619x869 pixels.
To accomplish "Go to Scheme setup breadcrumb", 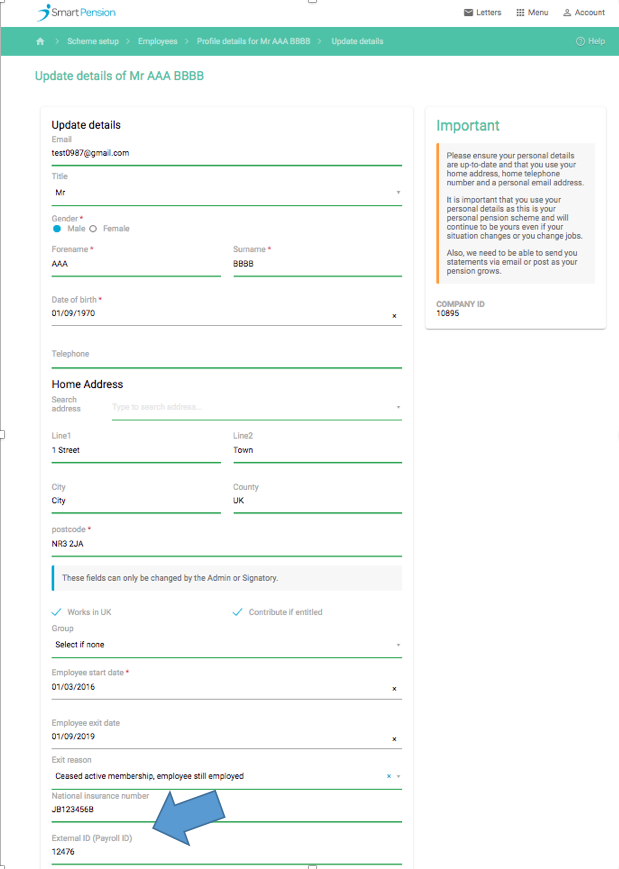I will click(91, 41).
